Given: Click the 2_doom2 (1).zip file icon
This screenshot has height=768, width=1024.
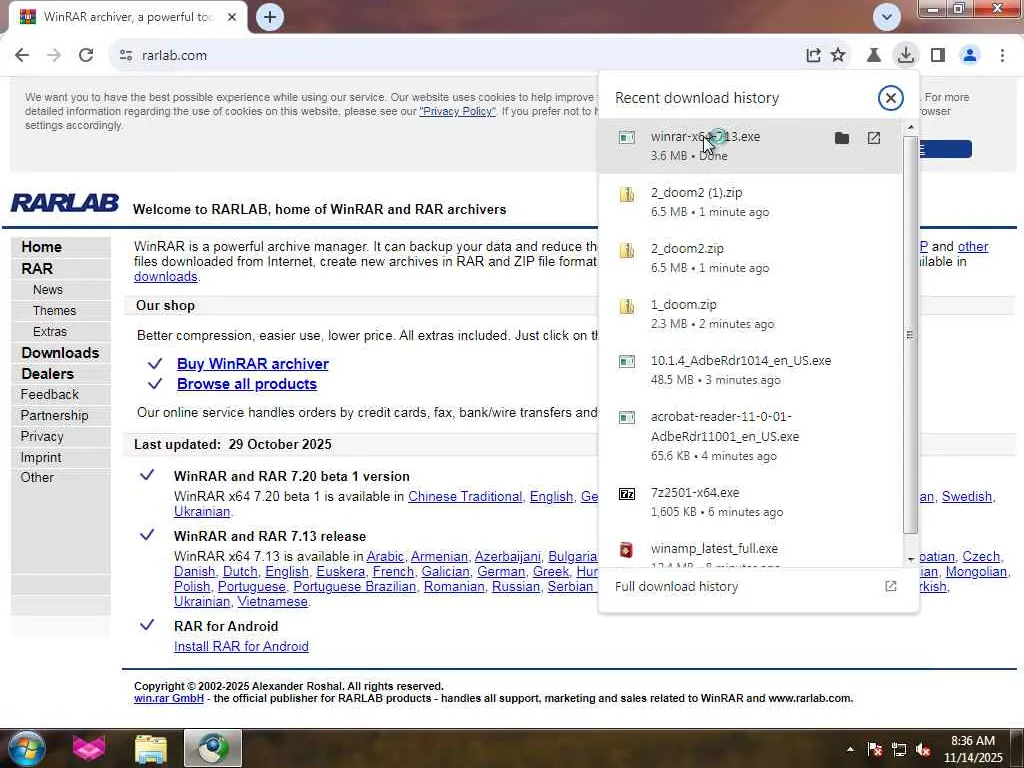Looking at the screenshot, I should [x=627, y=194].
